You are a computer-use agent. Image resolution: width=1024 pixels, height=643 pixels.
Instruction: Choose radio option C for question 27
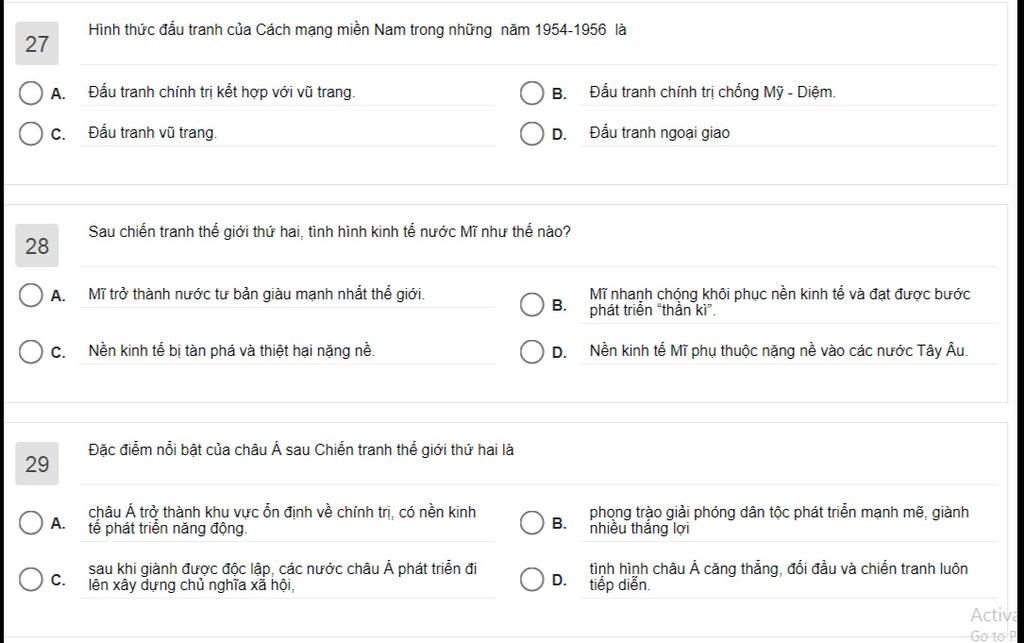pos(31,133)
